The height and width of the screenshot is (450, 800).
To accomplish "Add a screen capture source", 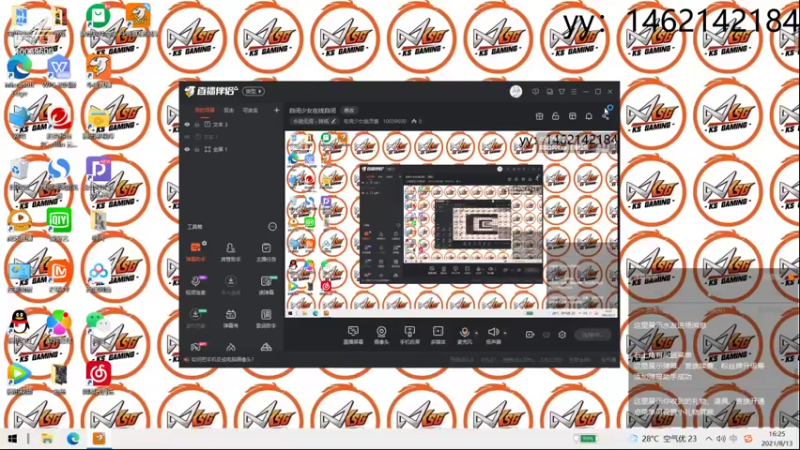I will tap(353, 335).
